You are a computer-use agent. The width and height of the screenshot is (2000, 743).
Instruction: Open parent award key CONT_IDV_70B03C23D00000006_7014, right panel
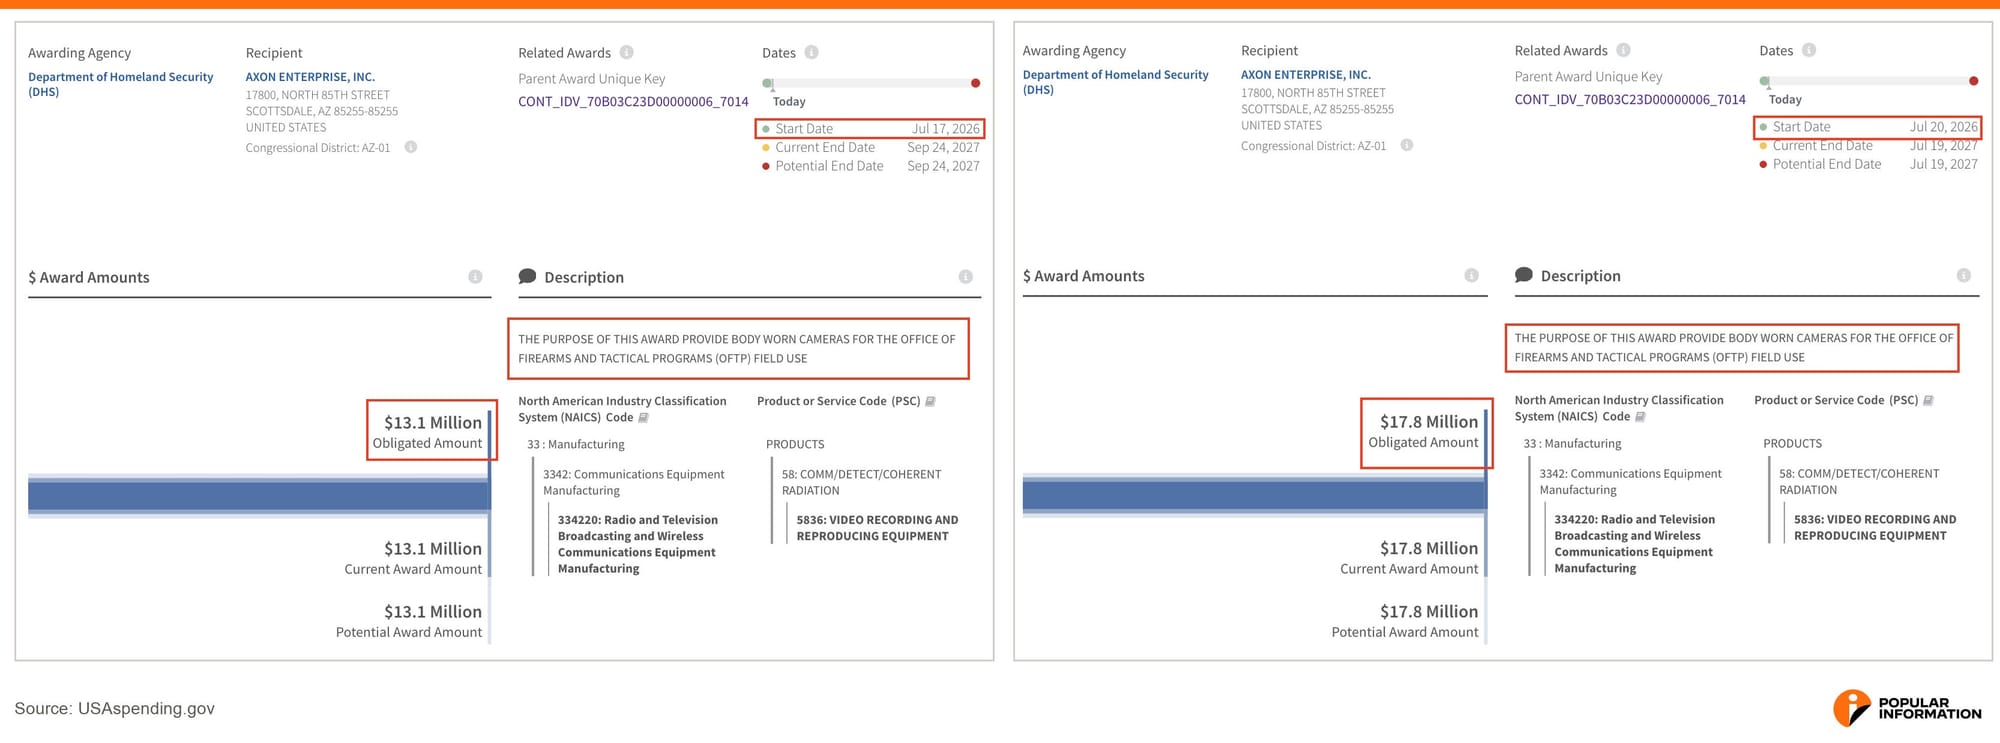1630,99
